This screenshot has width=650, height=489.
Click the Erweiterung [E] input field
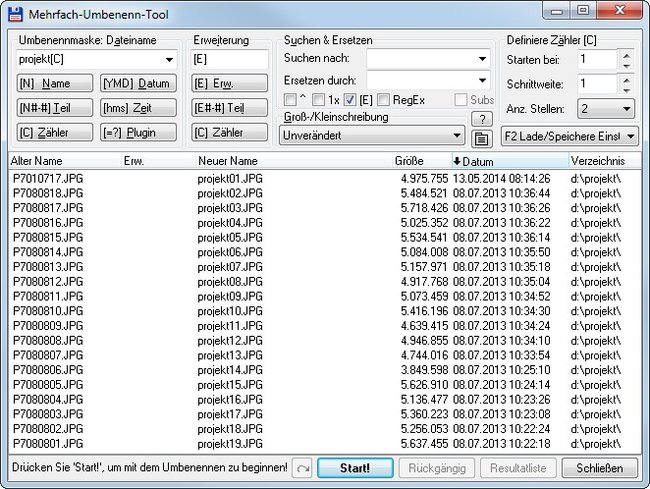pos(229,59)
